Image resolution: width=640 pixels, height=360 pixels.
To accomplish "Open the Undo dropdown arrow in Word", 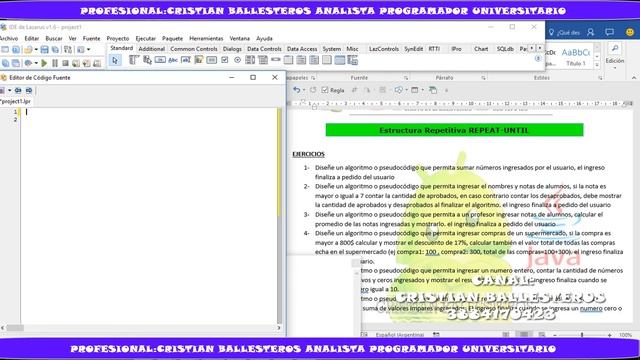I will pos(304,90).
